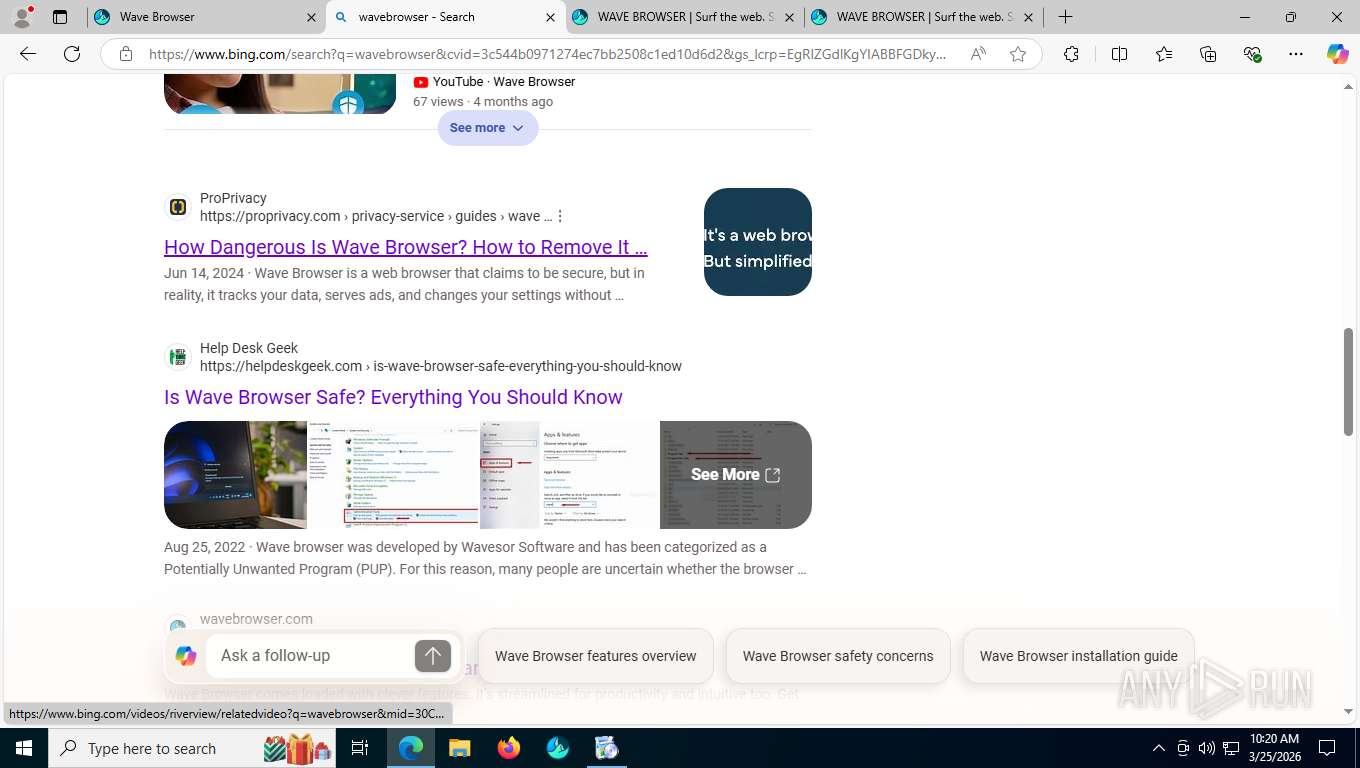Open Is Wave Browser Safe link
The width and height of the screenshot is (1360, 768).
click(x=393, y=397)
